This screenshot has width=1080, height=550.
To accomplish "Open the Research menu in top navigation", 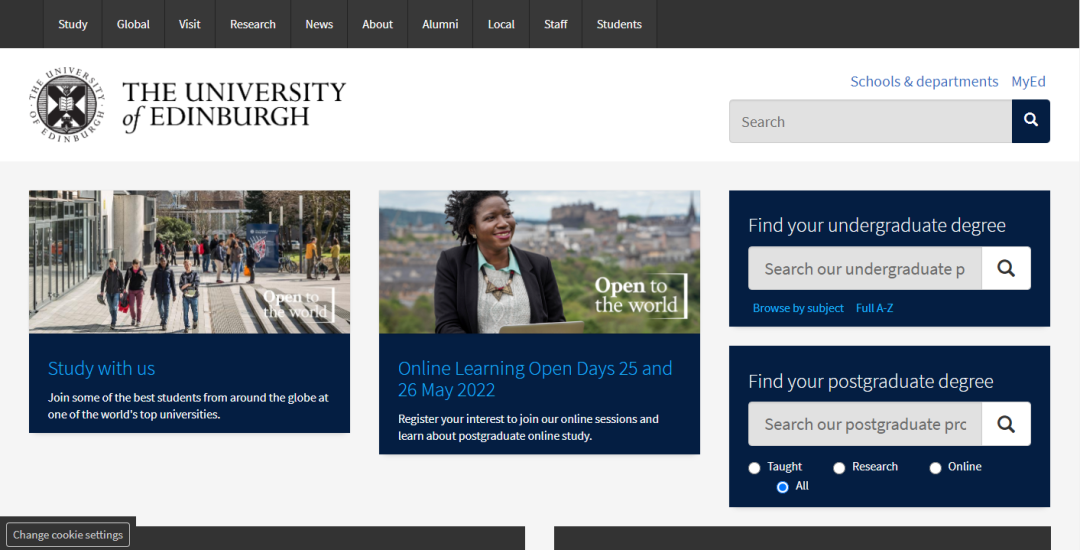I will click(x=253, y=24).
